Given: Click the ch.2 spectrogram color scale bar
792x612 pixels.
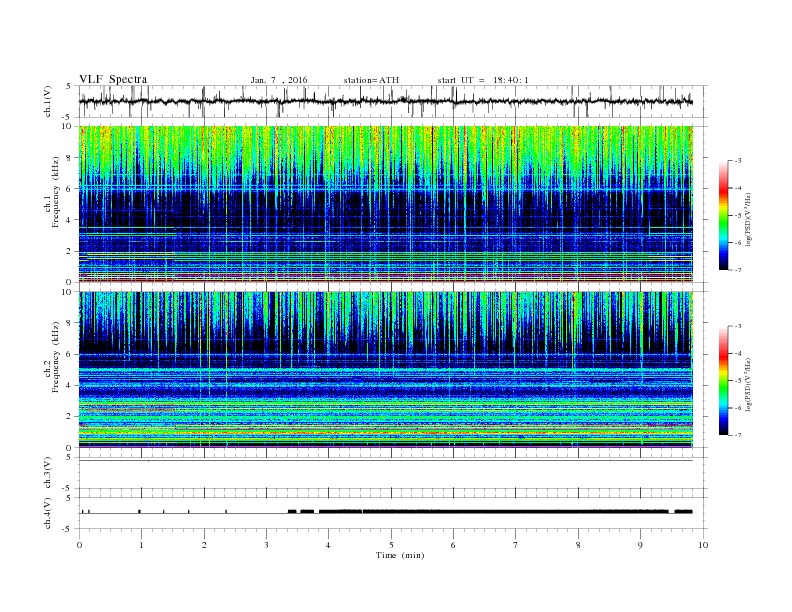Looking at the screenshot, I should [723, 381].
